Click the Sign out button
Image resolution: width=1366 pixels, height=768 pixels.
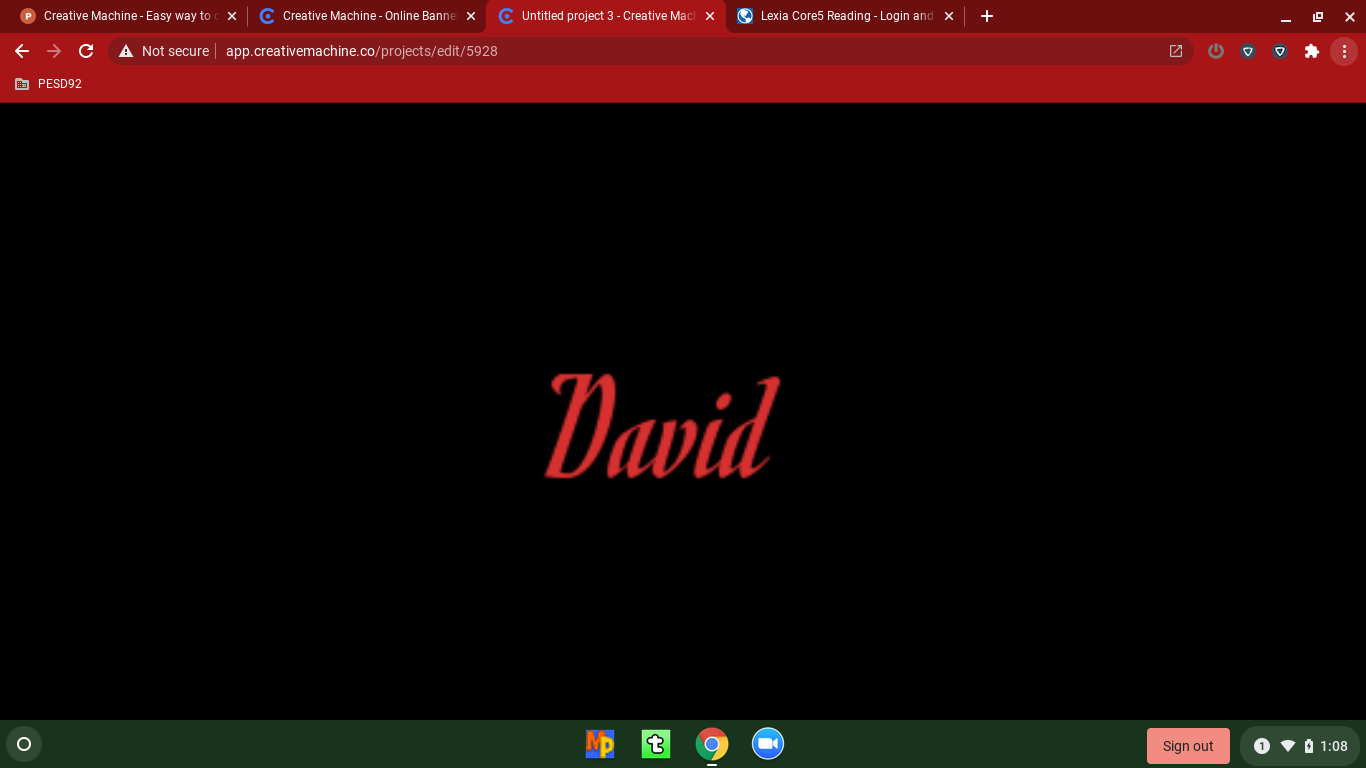coord(1188,745)
